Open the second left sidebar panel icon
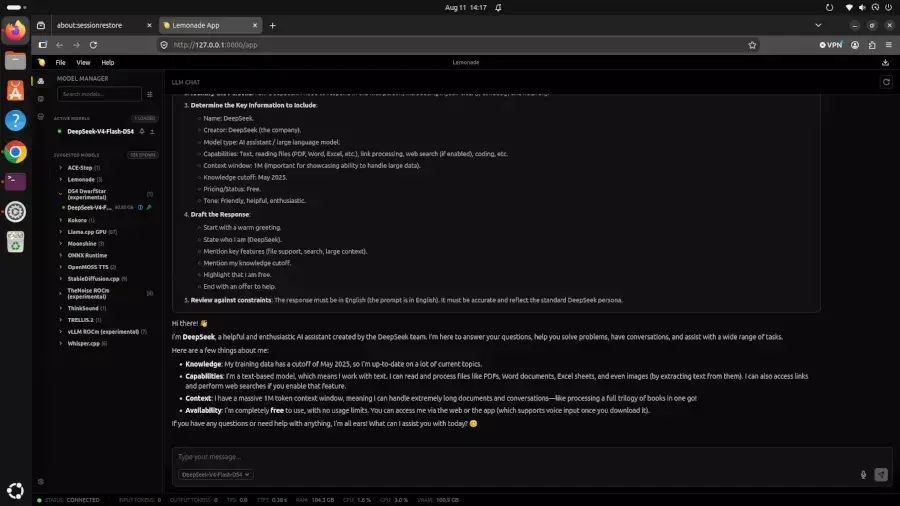 (x=41, y=99)
